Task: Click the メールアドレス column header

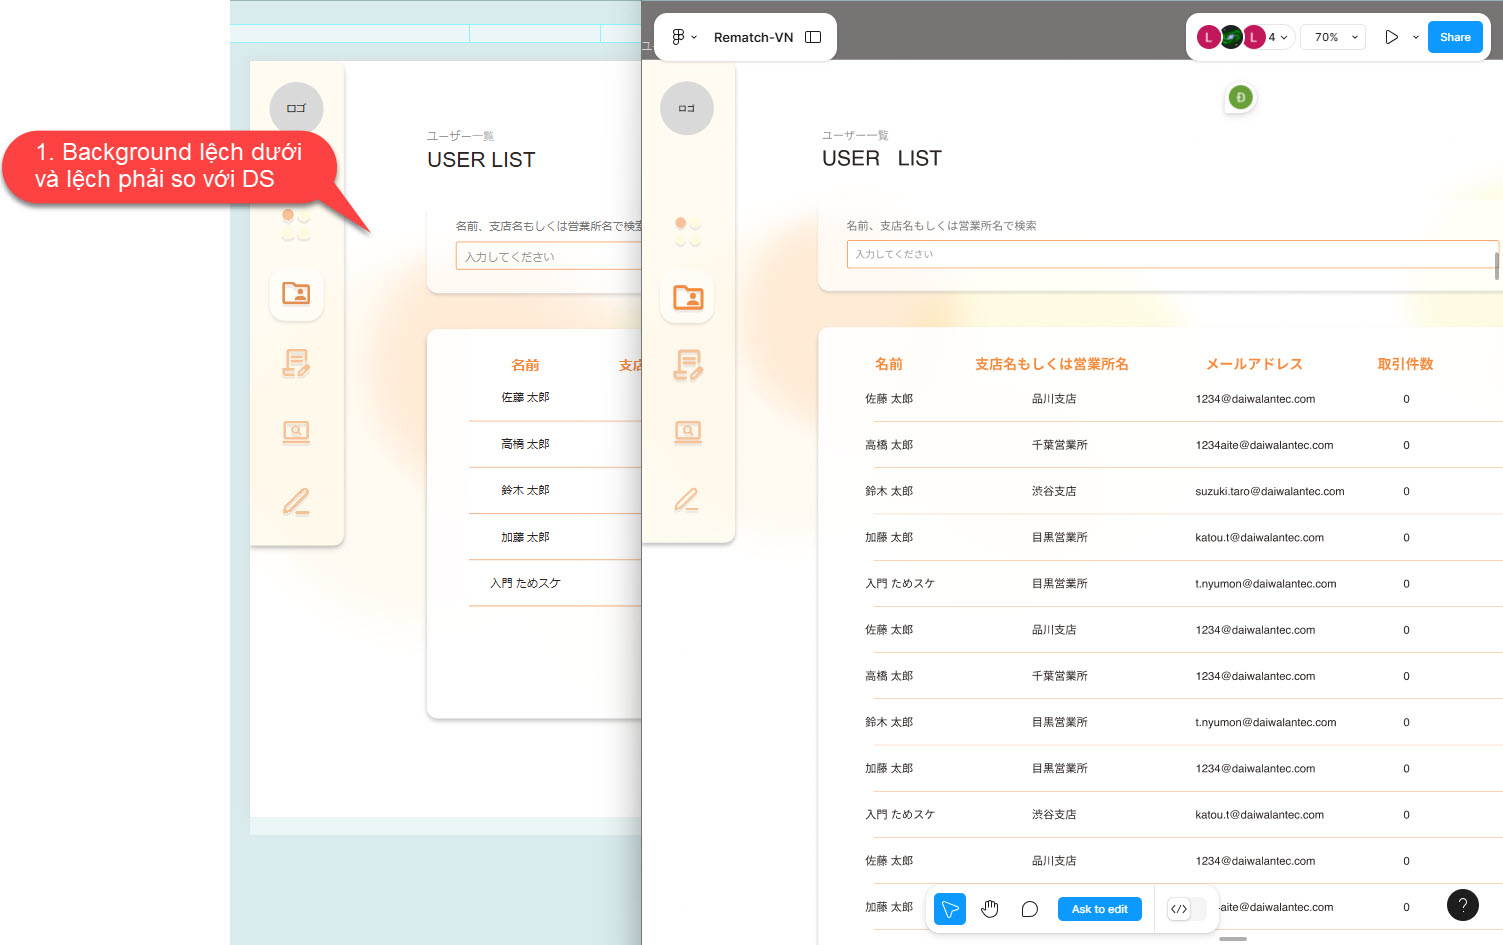Action: click(x=1254, y=364)
